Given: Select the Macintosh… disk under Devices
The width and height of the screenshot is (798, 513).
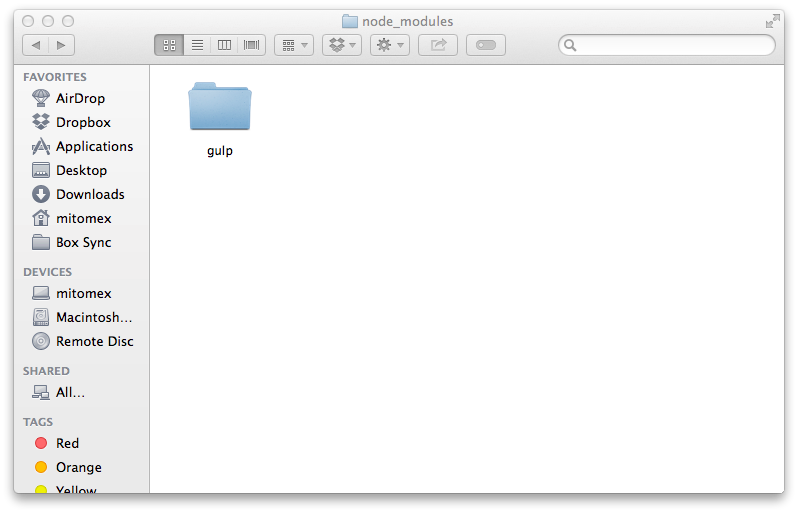Looking at the screenshot, I should point(81,317).
